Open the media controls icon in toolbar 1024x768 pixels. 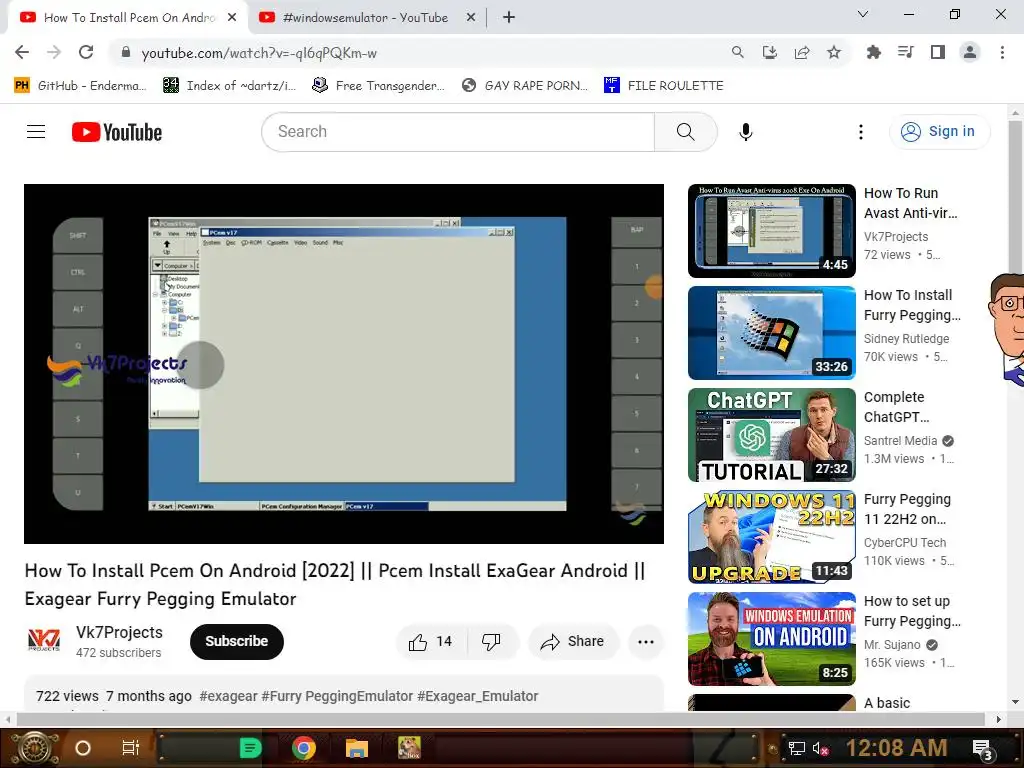coord(905,52)
